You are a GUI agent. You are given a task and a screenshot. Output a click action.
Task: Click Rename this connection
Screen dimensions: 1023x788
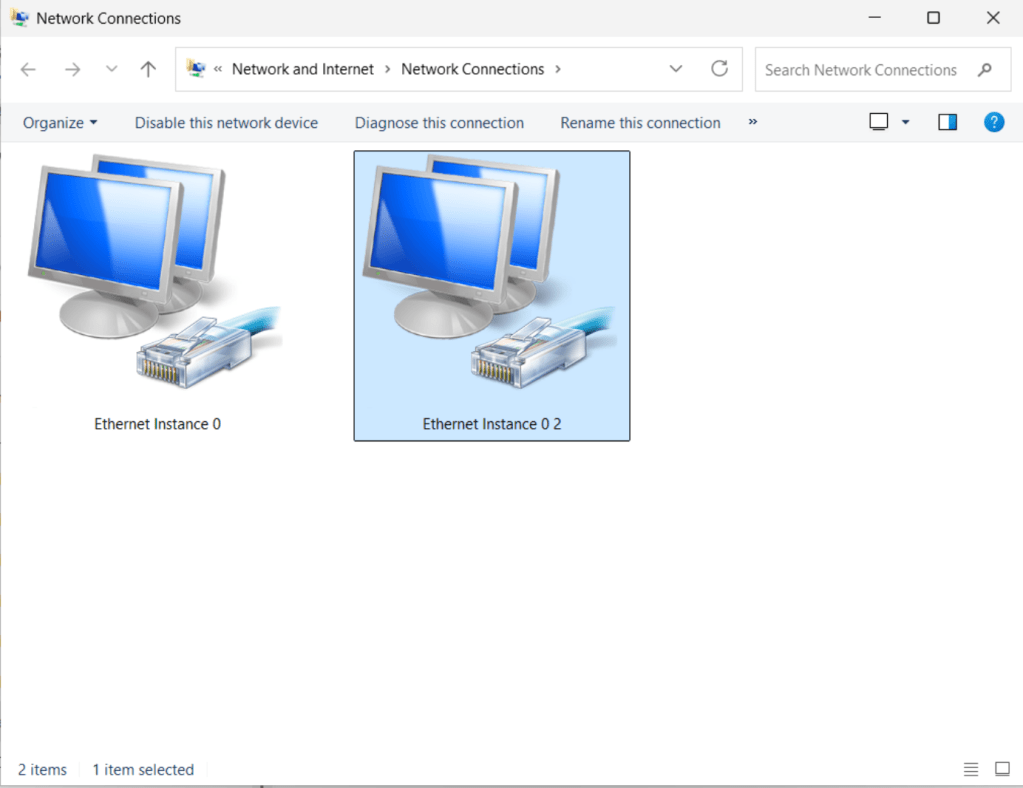coord(640,123)
